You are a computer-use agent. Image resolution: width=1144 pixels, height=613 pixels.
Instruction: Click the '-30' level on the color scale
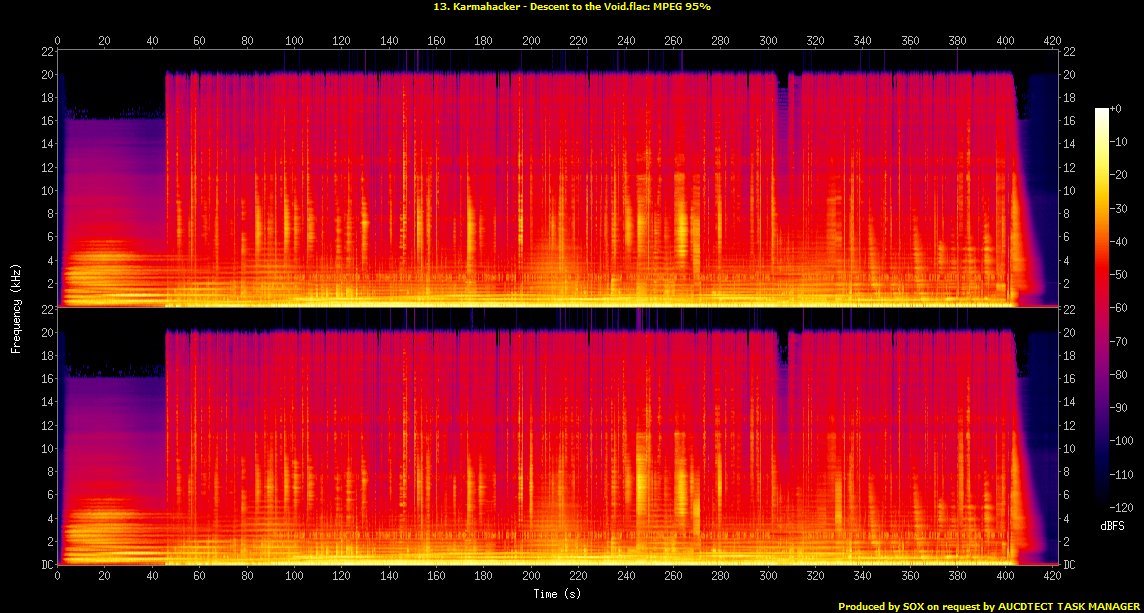coord(1124,208)
